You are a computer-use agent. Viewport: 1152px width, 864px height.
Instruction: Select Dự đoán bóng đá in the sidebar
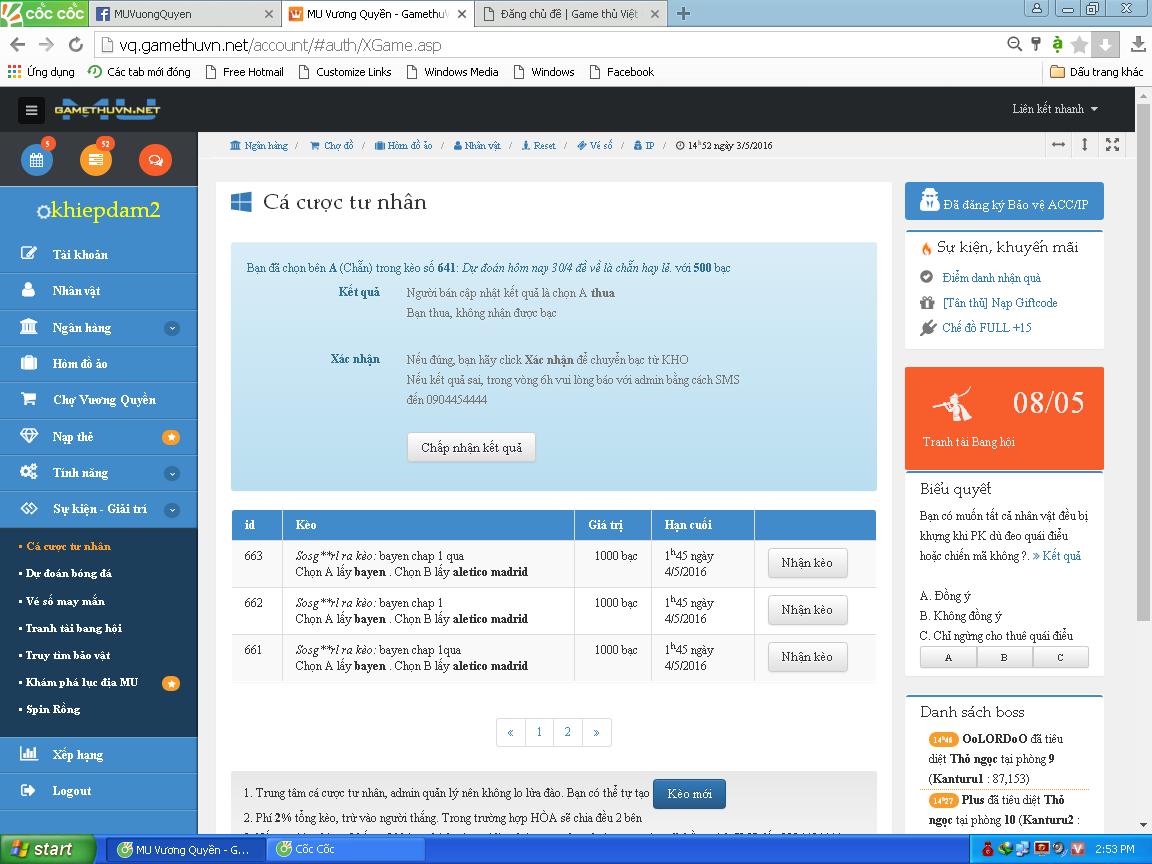pyautogui.click(x=69, y=574)
